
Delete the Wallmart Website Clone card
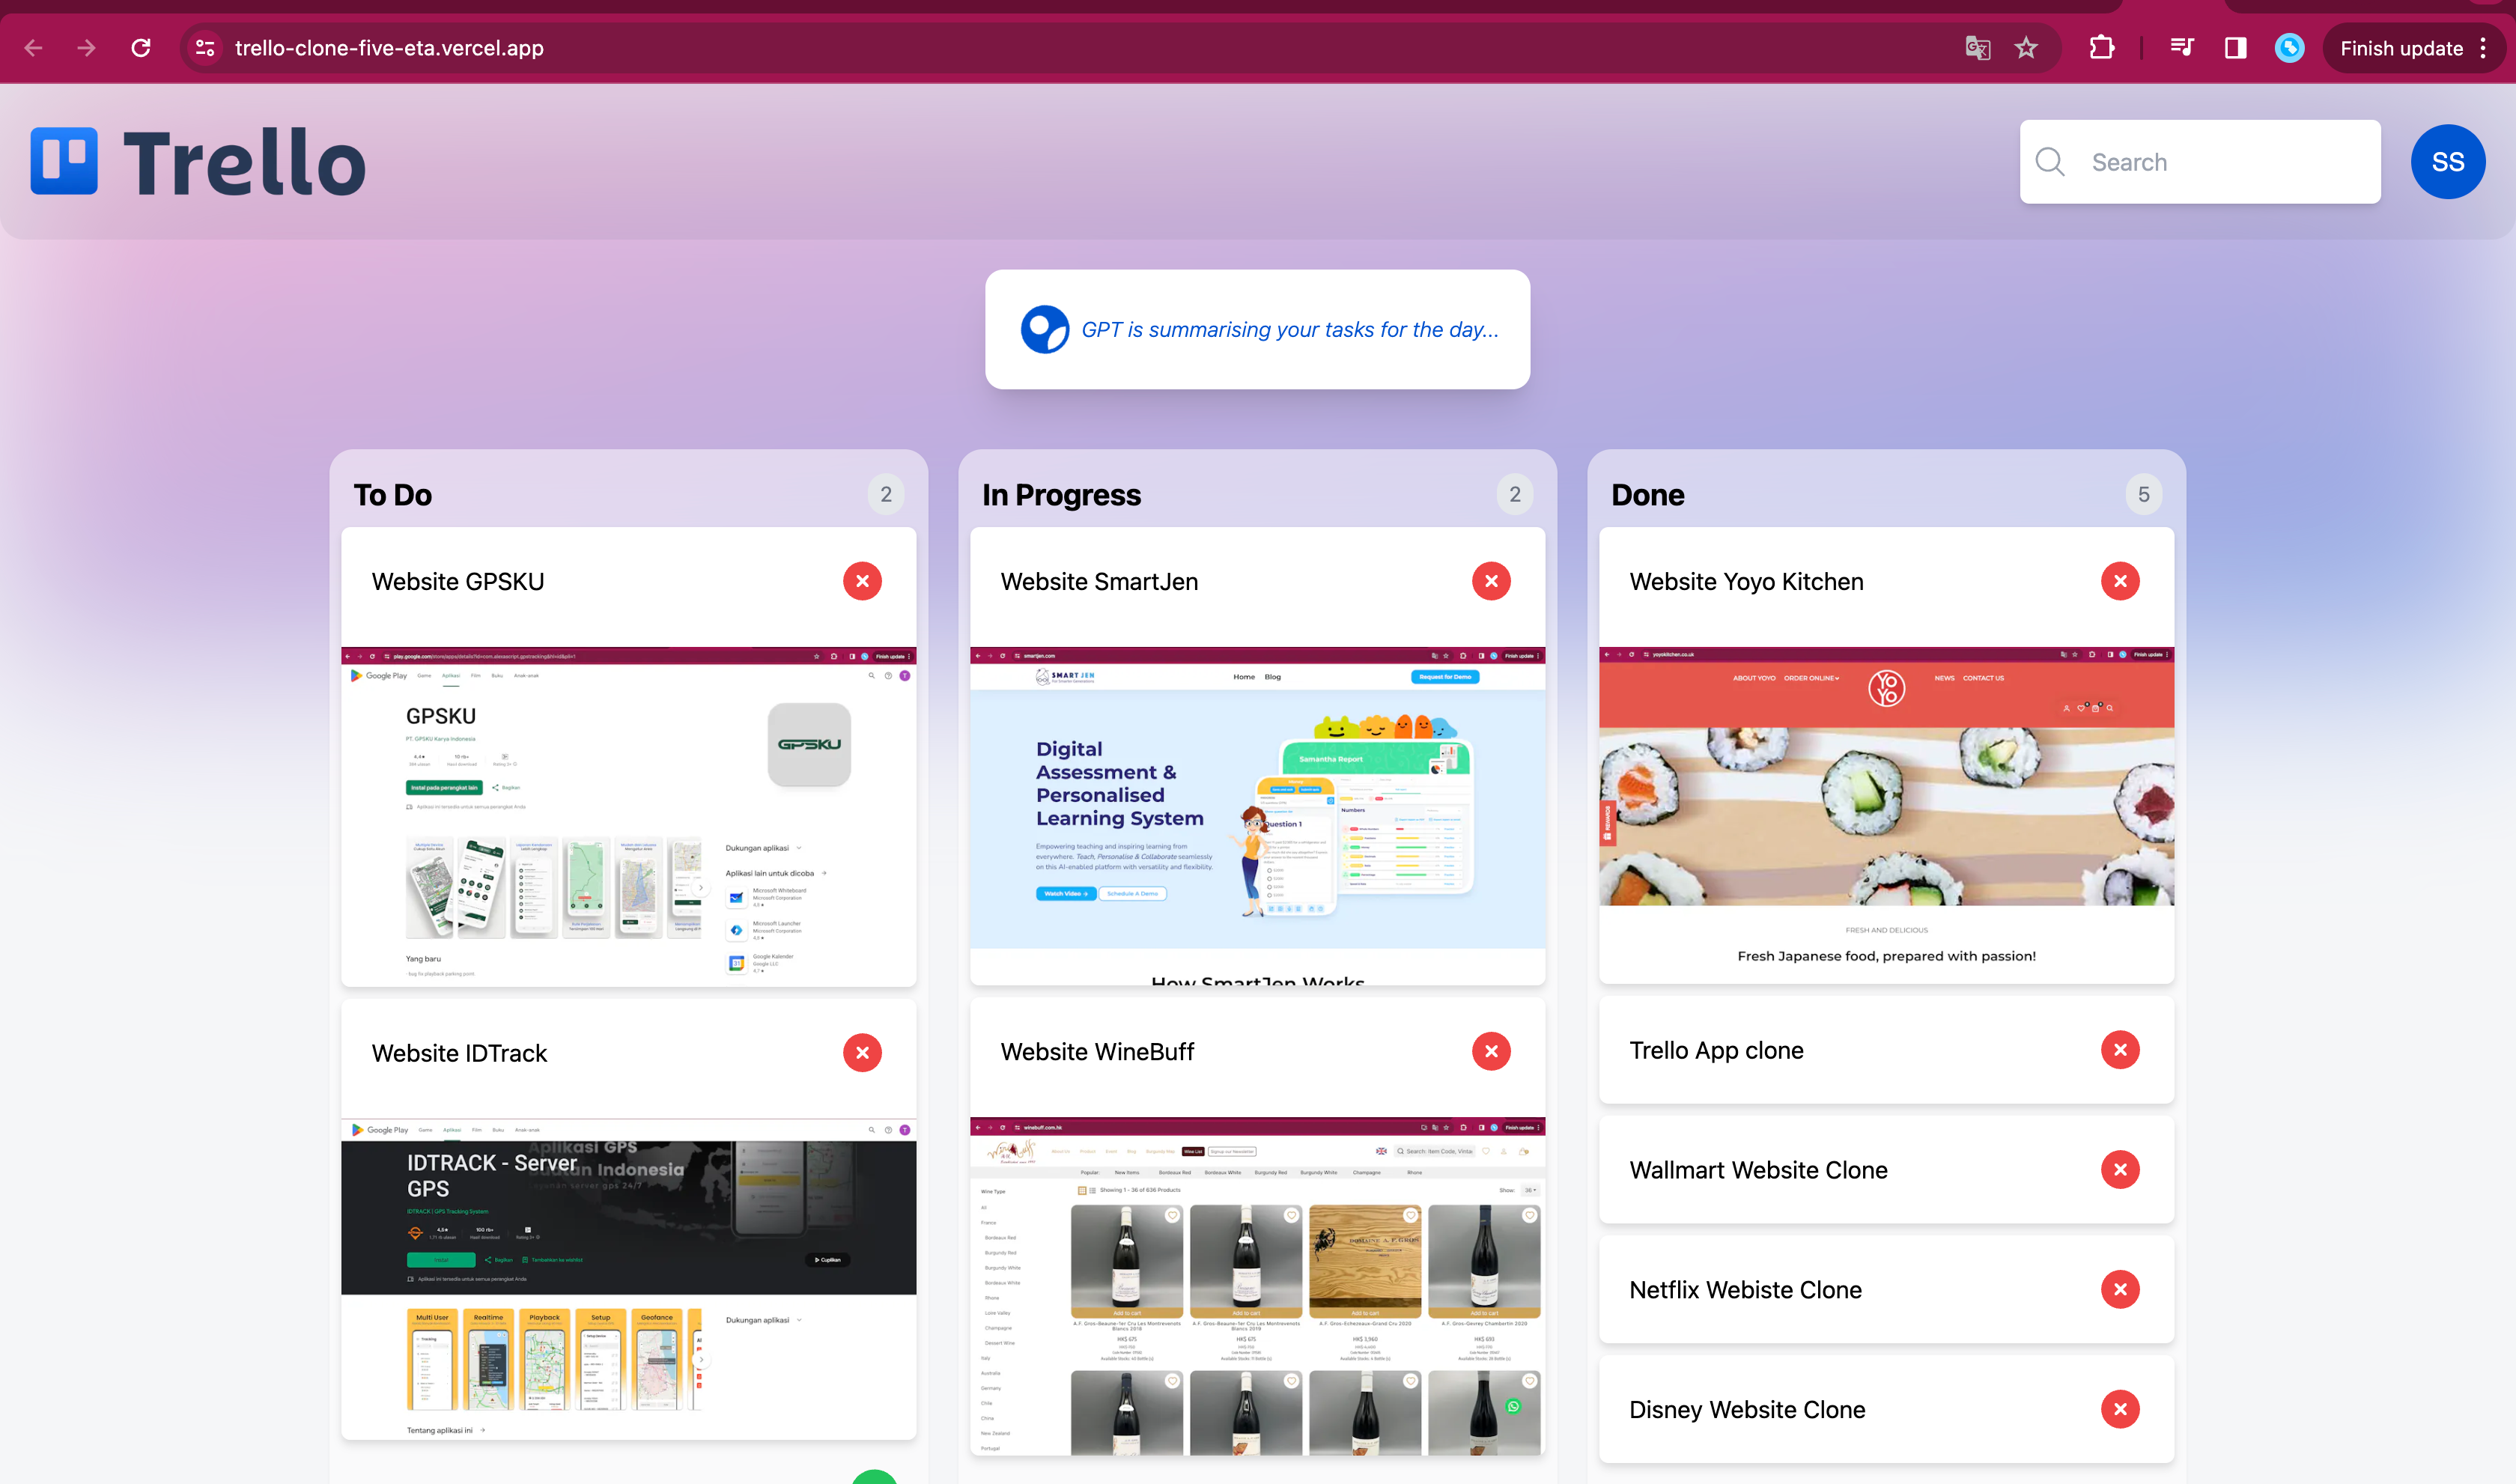click(x=2120, y=1170)
